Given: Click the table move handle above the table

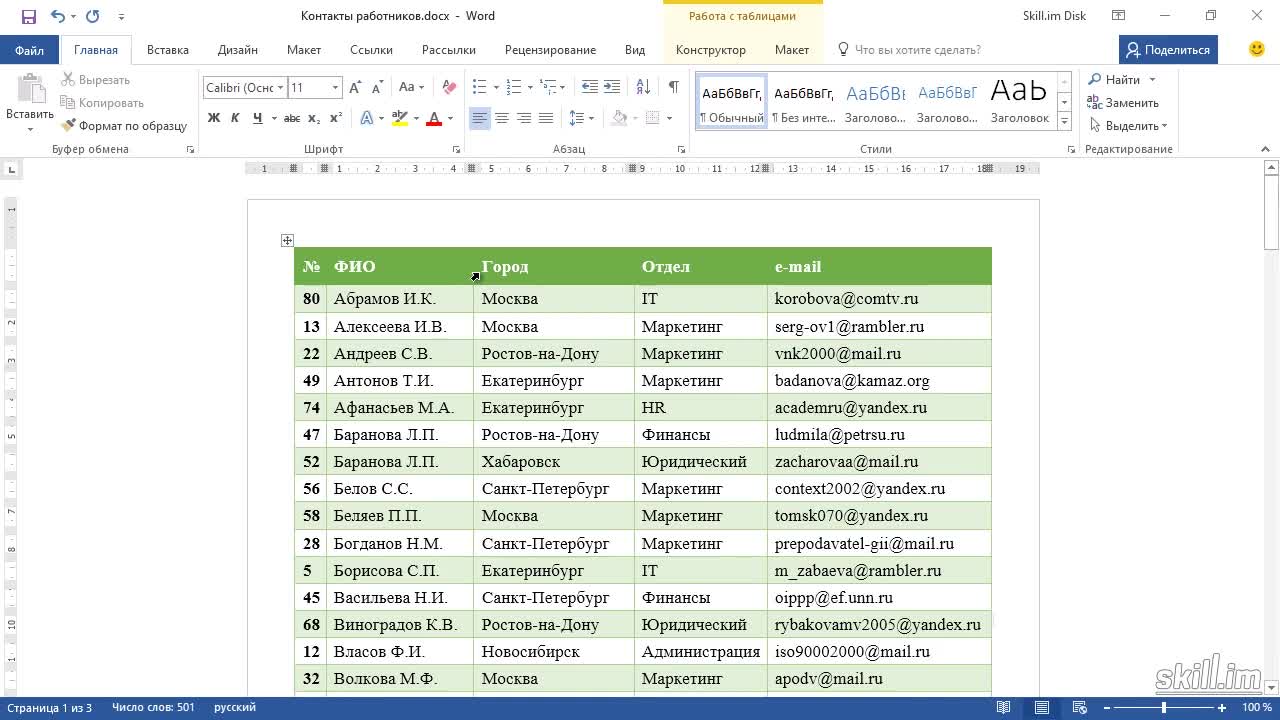Looking at the screenshot, I should (x=287, y=240).
